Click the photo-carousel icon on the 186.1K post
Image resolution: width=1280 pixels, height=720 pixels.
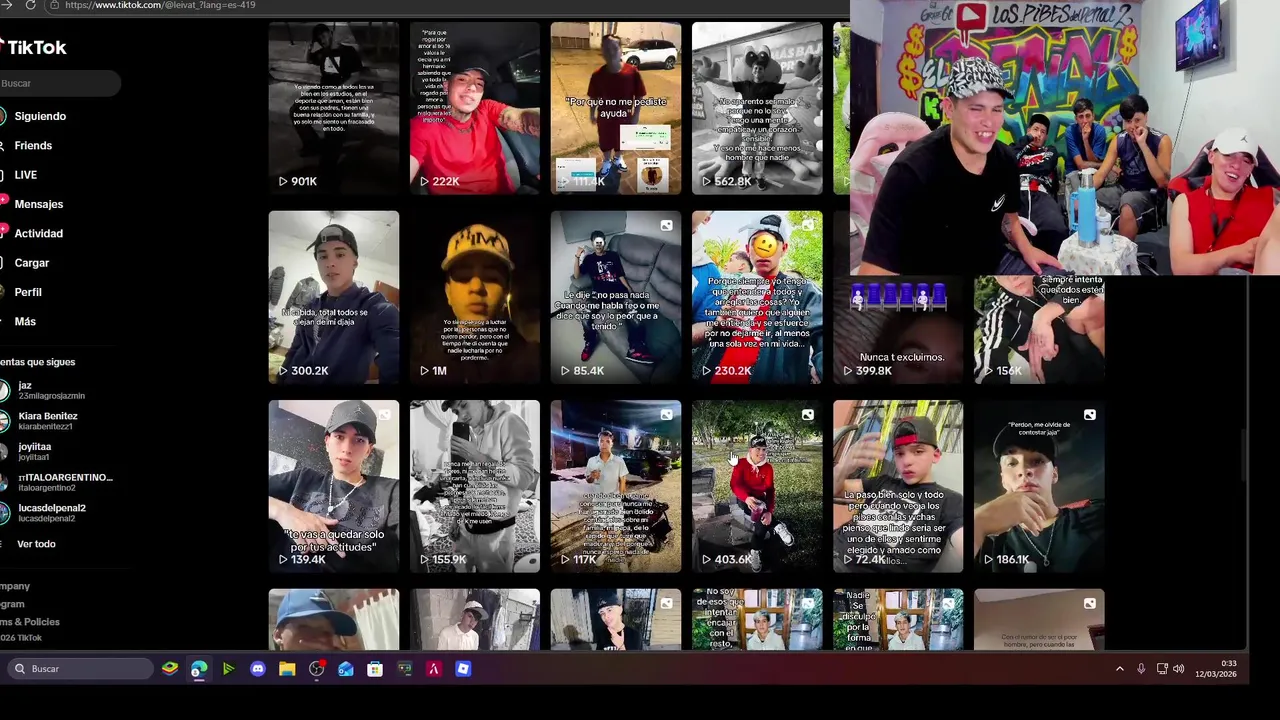1090,415
